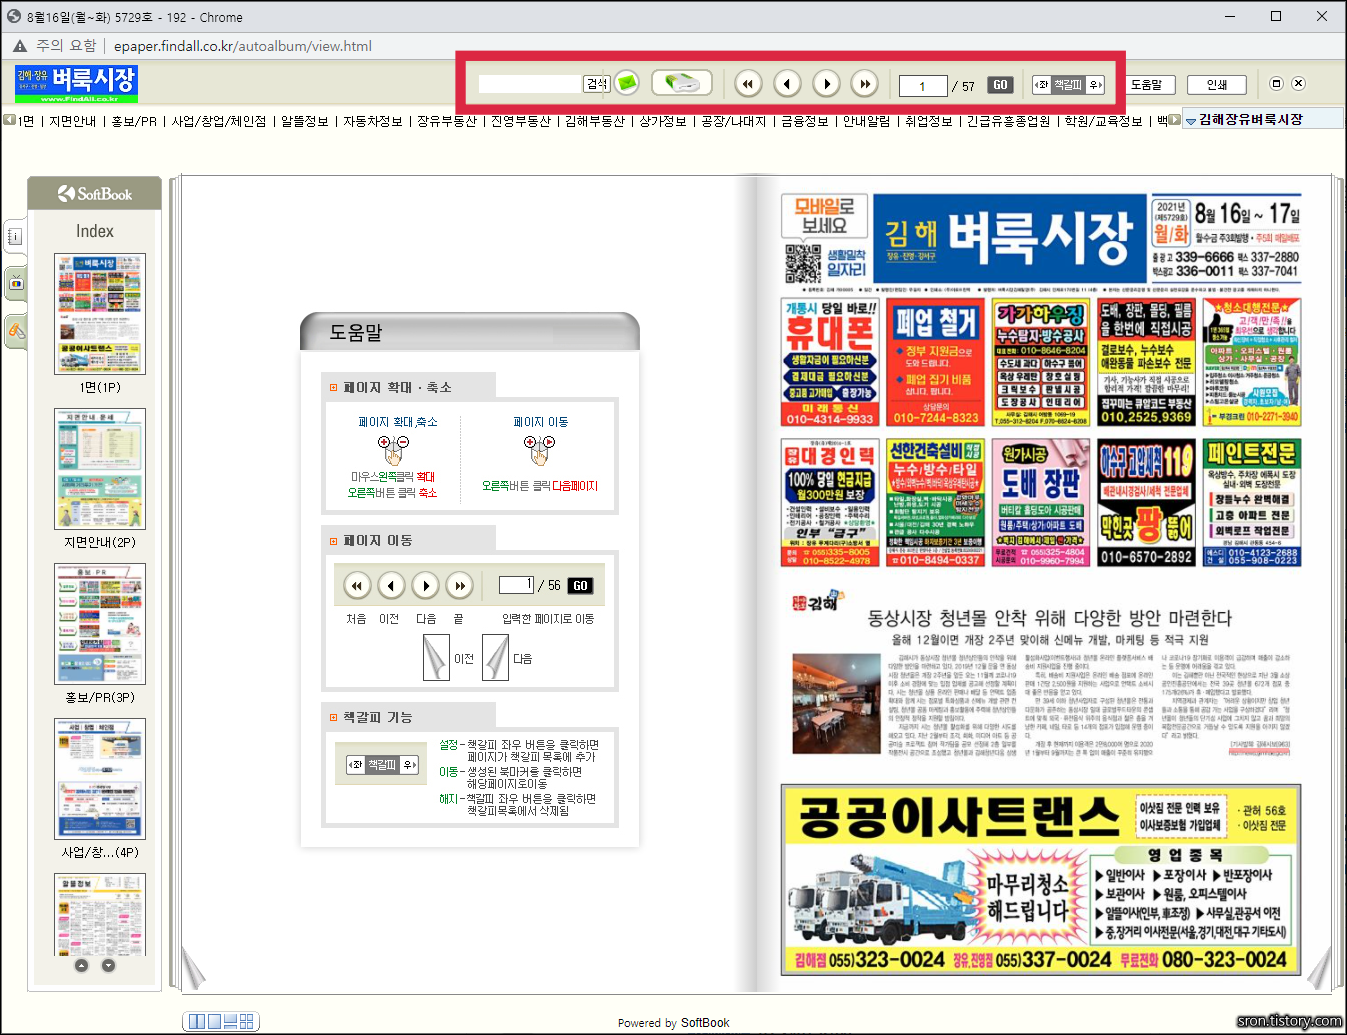The image size is (1347, 1035).
Task: Select the 상가정보 menu item
Action: (663, 121)
